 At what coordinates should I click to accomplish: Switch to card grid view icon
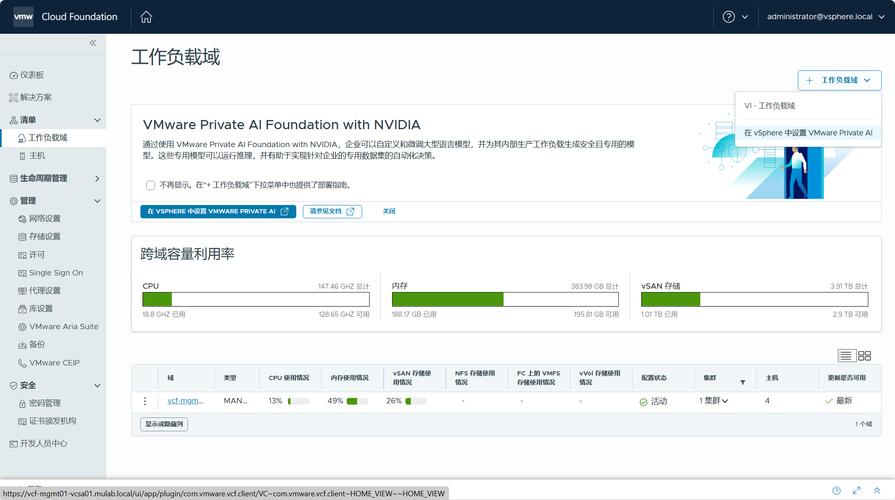click(x=864, y=356)
